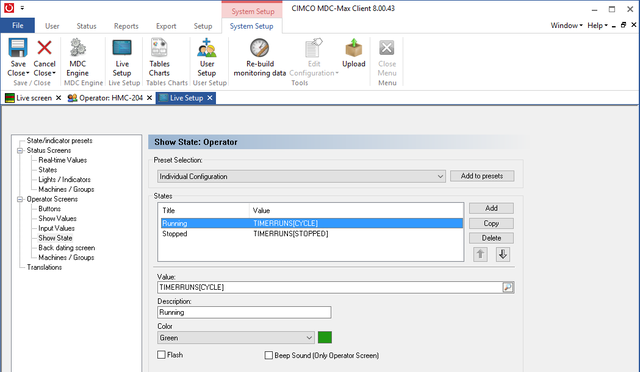Move the state up with the arrow
The image size is (640, 372).
click(480, 254)
